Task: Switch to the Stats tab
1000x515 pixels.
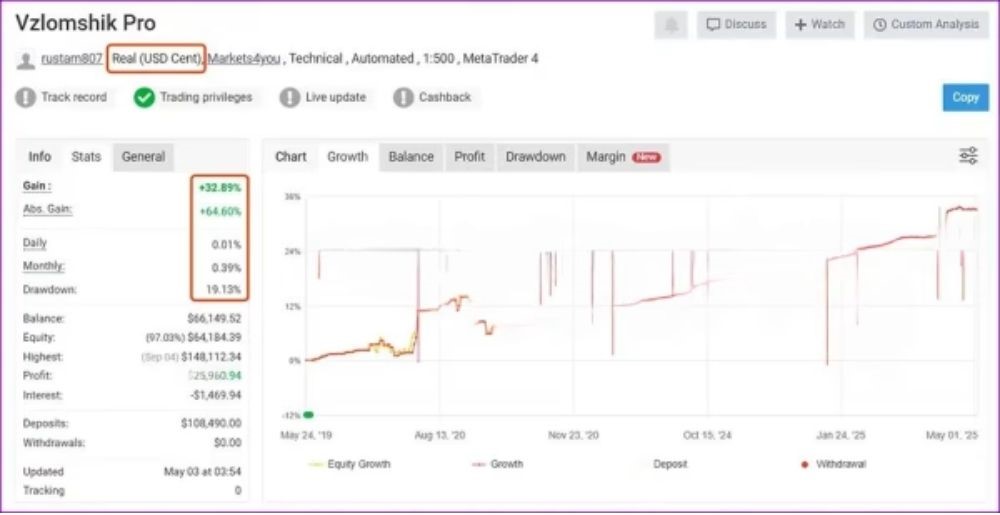Action: tap(86, 157)
